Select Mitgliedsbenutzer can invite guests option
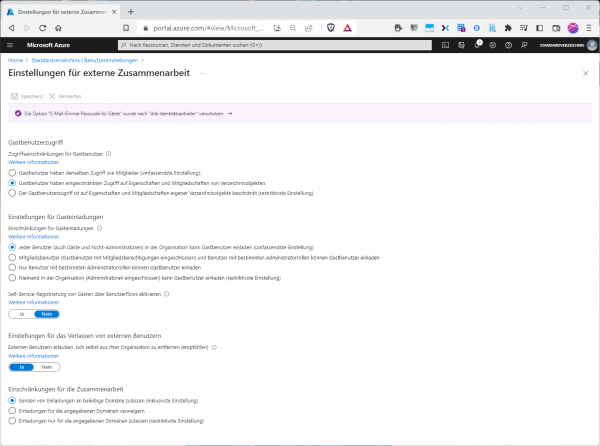Screen dimensions: 600x446 (x=12, y=257)
